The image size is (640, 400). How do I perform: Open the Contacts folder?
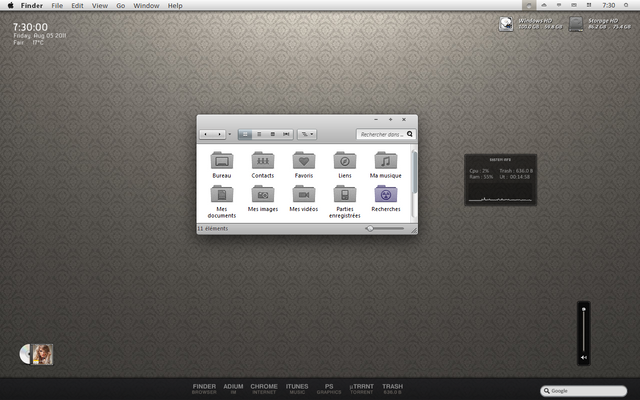click(263, 161)
